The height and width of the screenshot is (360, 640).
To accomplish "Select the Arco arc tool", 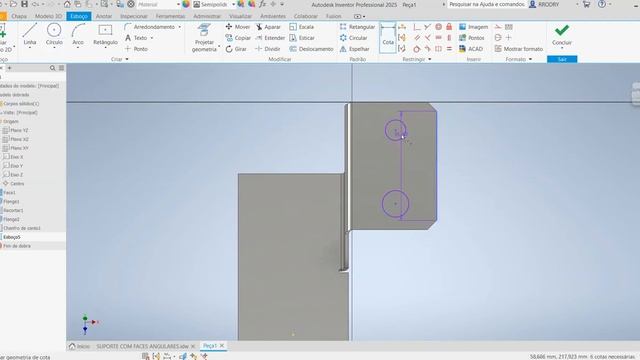I will pyautogui.click(x=78, y=35).
